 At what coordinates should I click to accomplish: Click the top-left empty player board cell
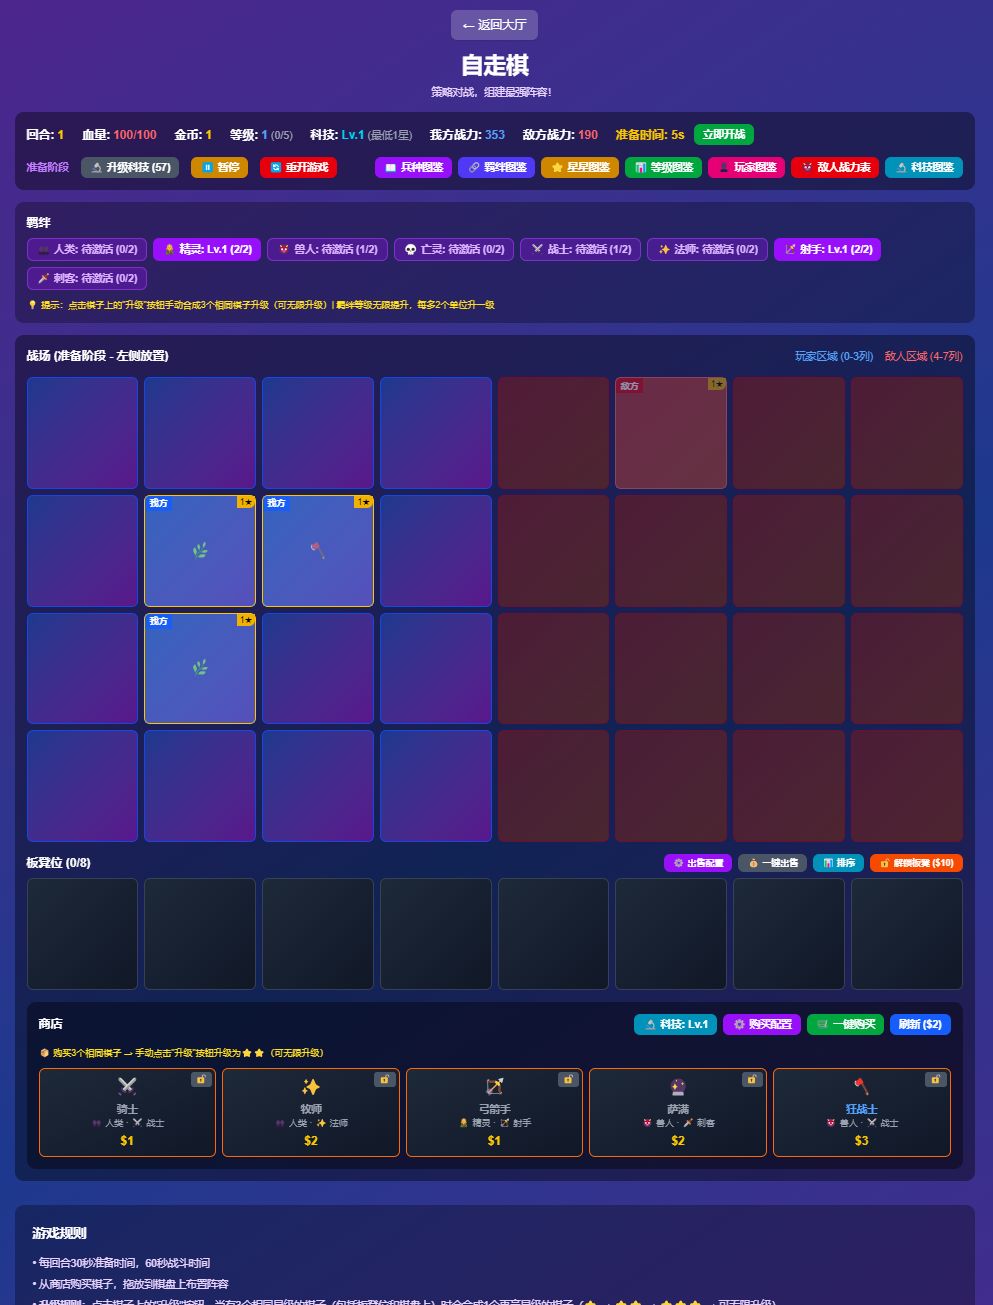pyautogui.click(x=82, y=433)
